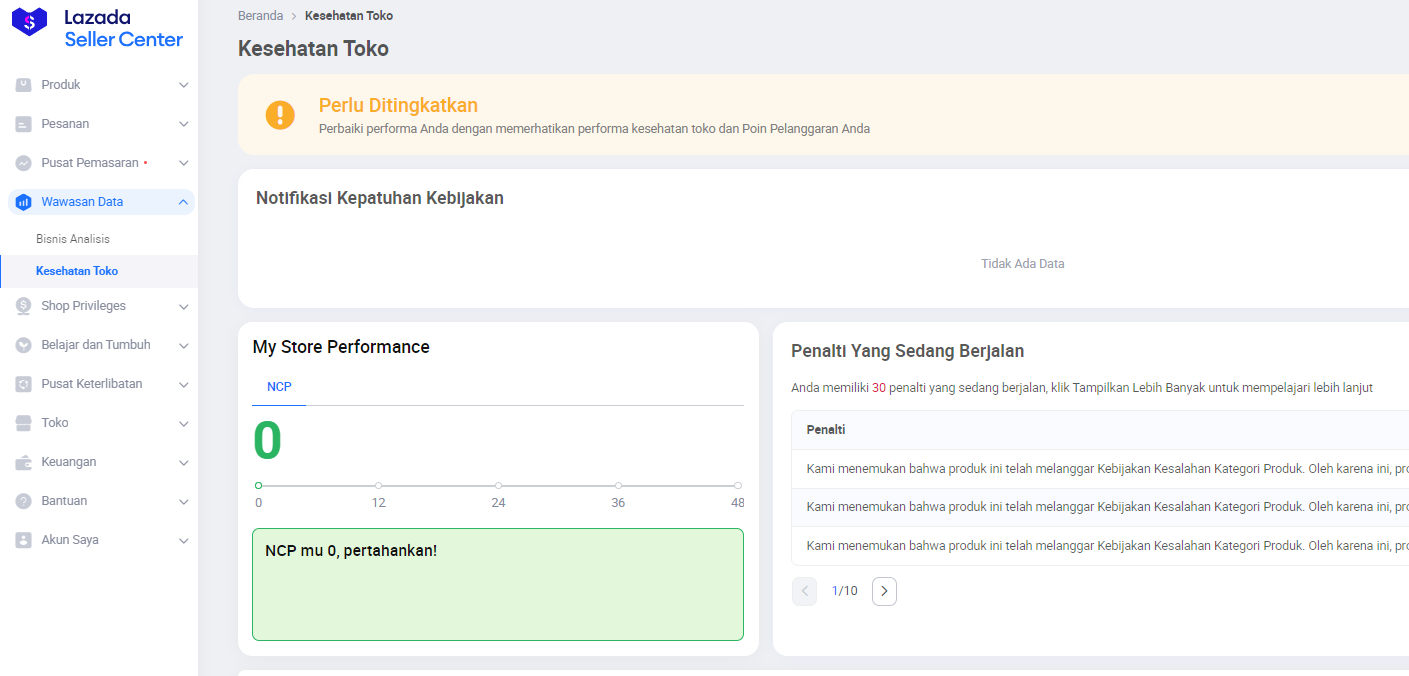Go to next penalty page arrow

tap(884, 591)
